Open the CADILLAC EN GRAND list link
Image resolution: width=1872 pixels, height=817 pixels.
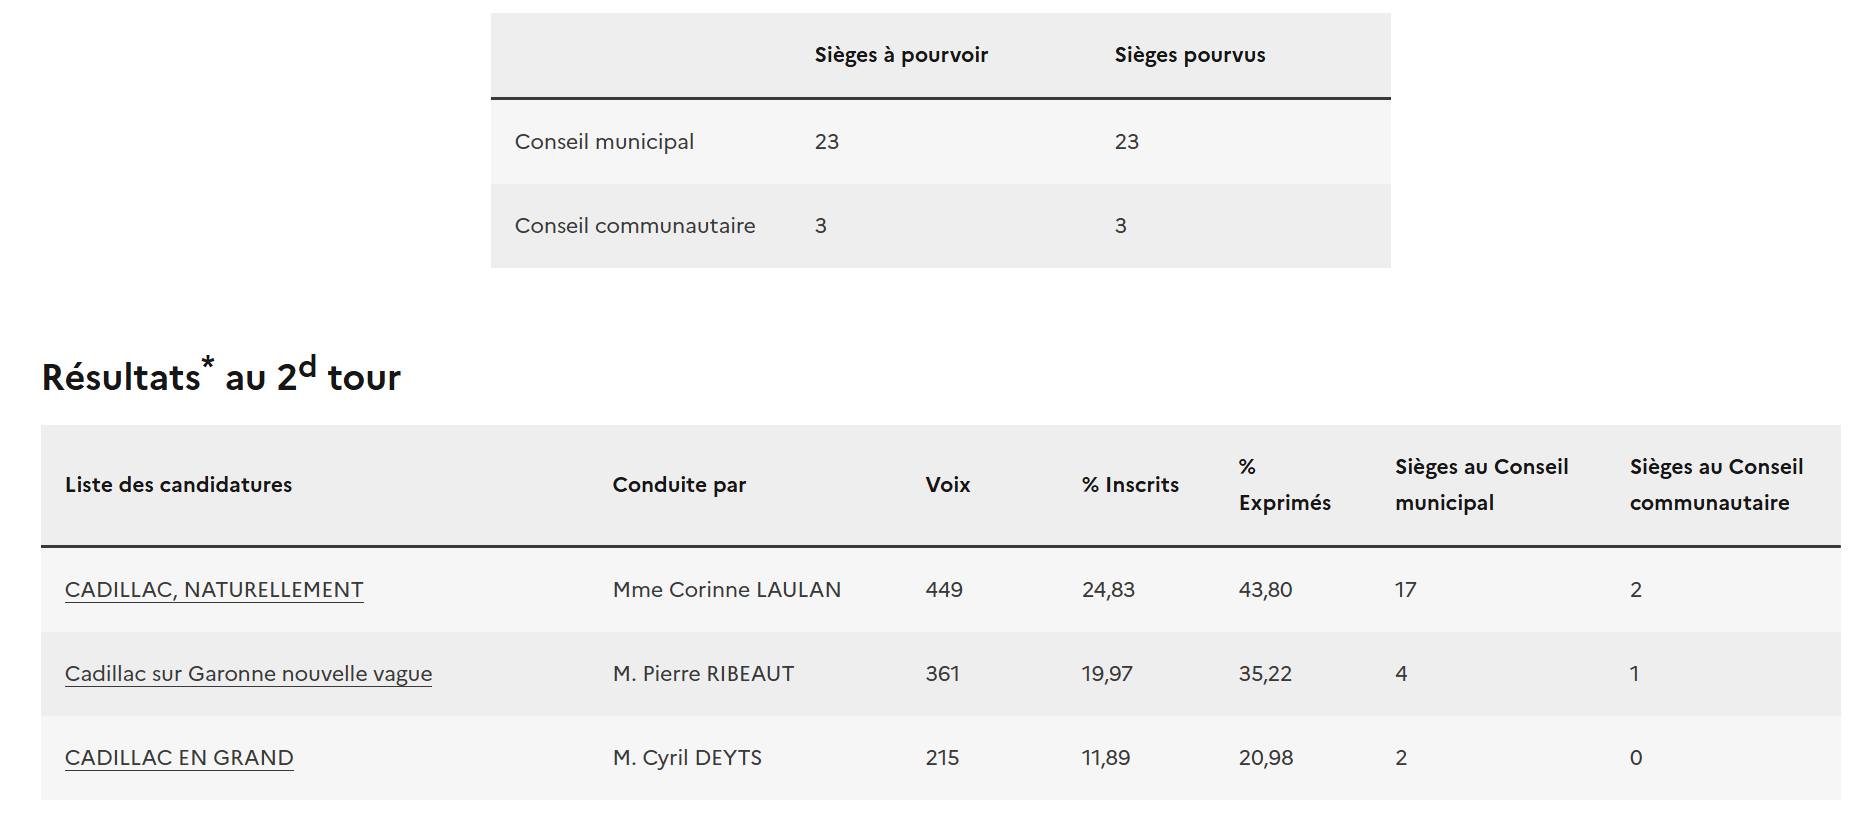(179, 758)
